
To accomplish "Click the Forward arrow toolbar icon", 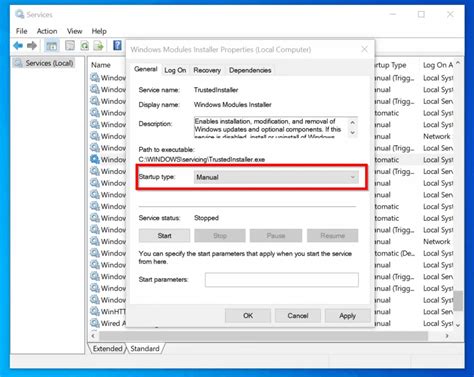I will point(32,45).
